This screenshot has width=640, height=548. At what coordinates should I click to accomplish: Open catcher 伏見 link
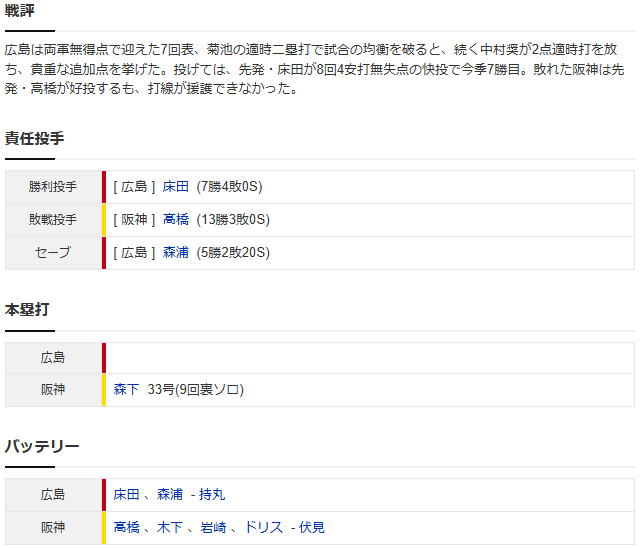[312, 527]
